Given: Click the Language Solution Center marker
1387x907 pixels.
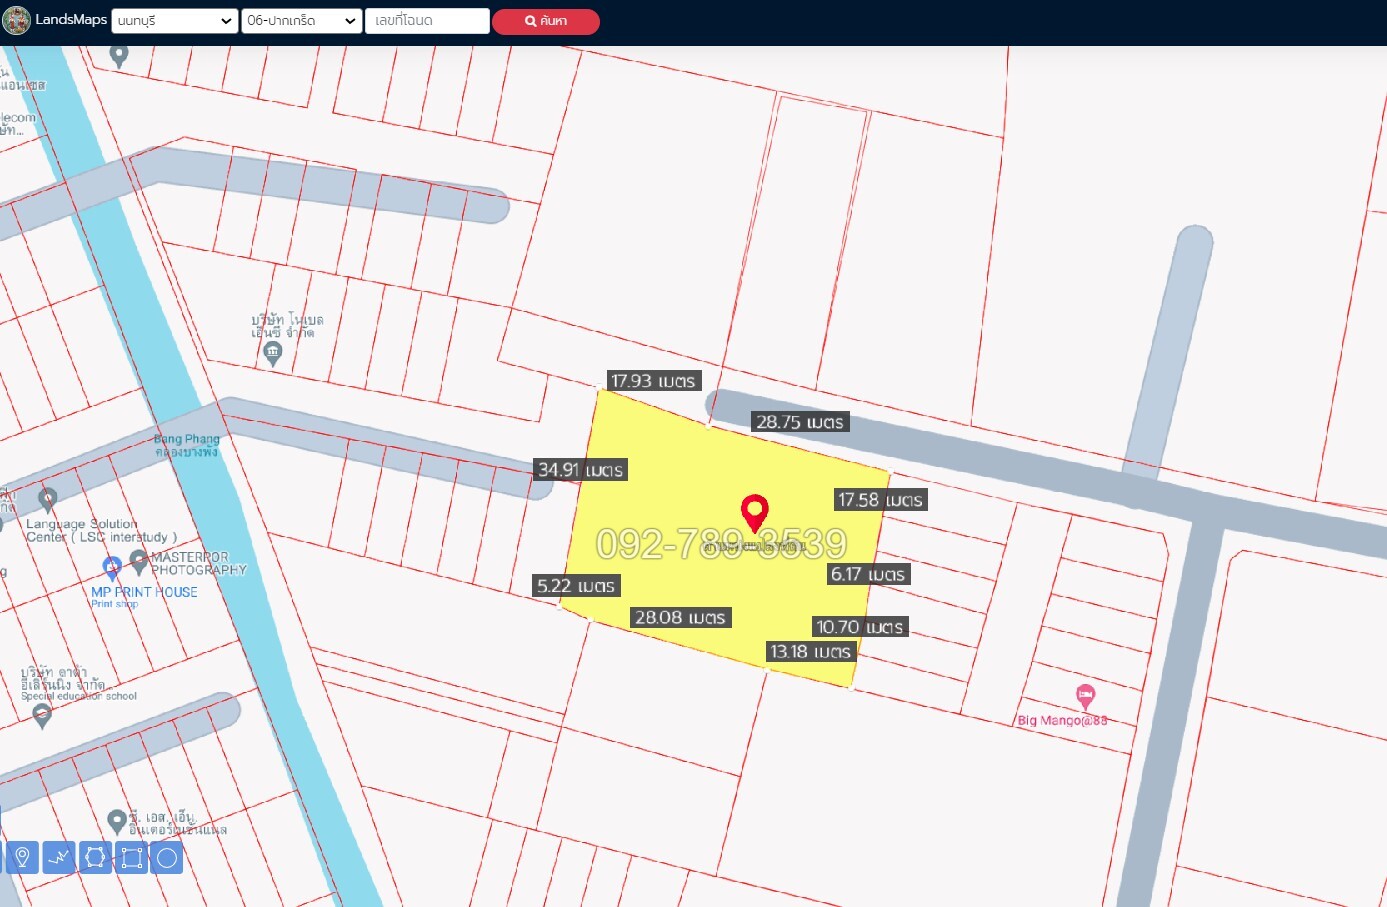Looking at the screenshot, I should tap(47, 498).
